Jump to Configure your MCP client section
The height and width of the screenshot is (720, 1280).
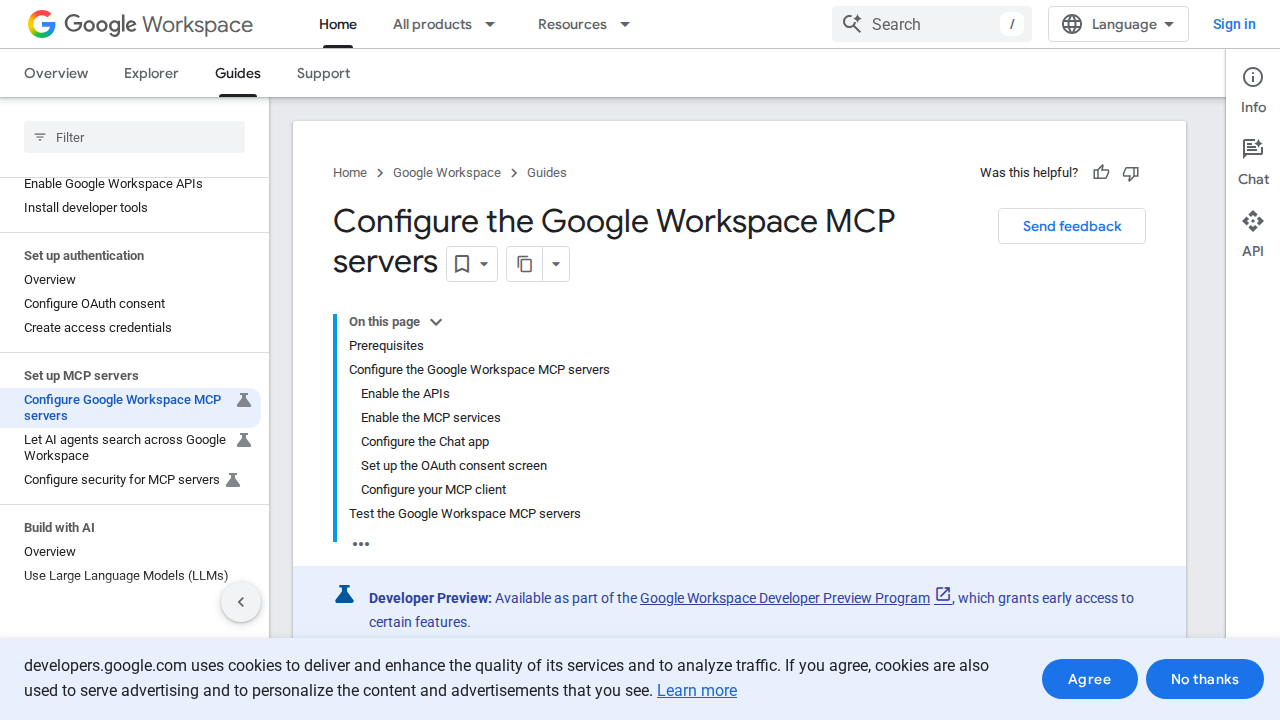(x=433, y=490)
